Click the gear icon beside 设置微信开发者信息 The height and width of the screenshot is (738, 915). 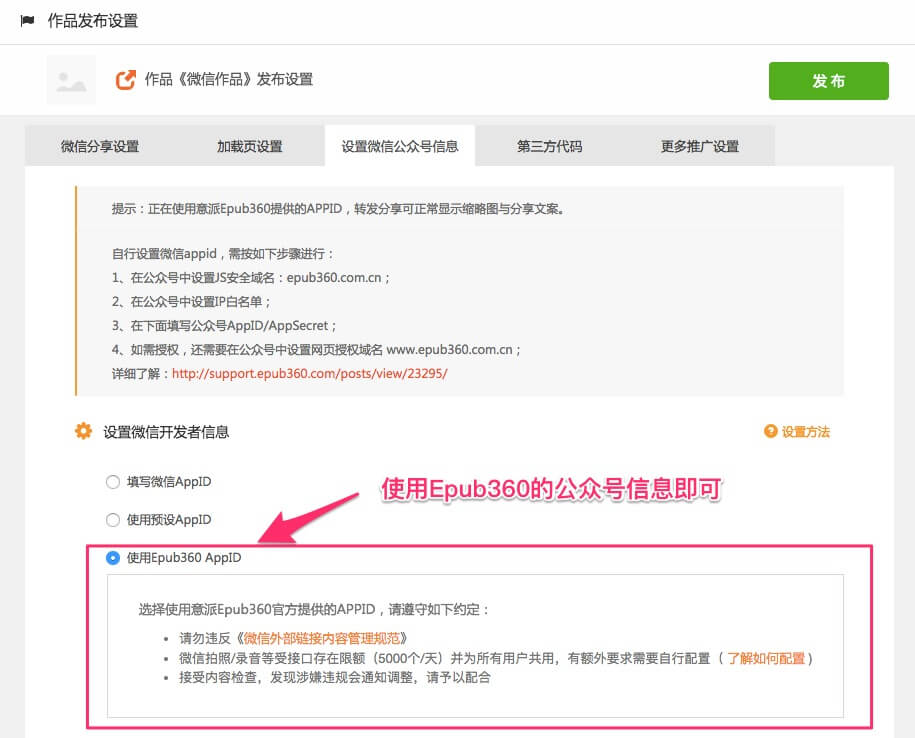coord(84,432)
